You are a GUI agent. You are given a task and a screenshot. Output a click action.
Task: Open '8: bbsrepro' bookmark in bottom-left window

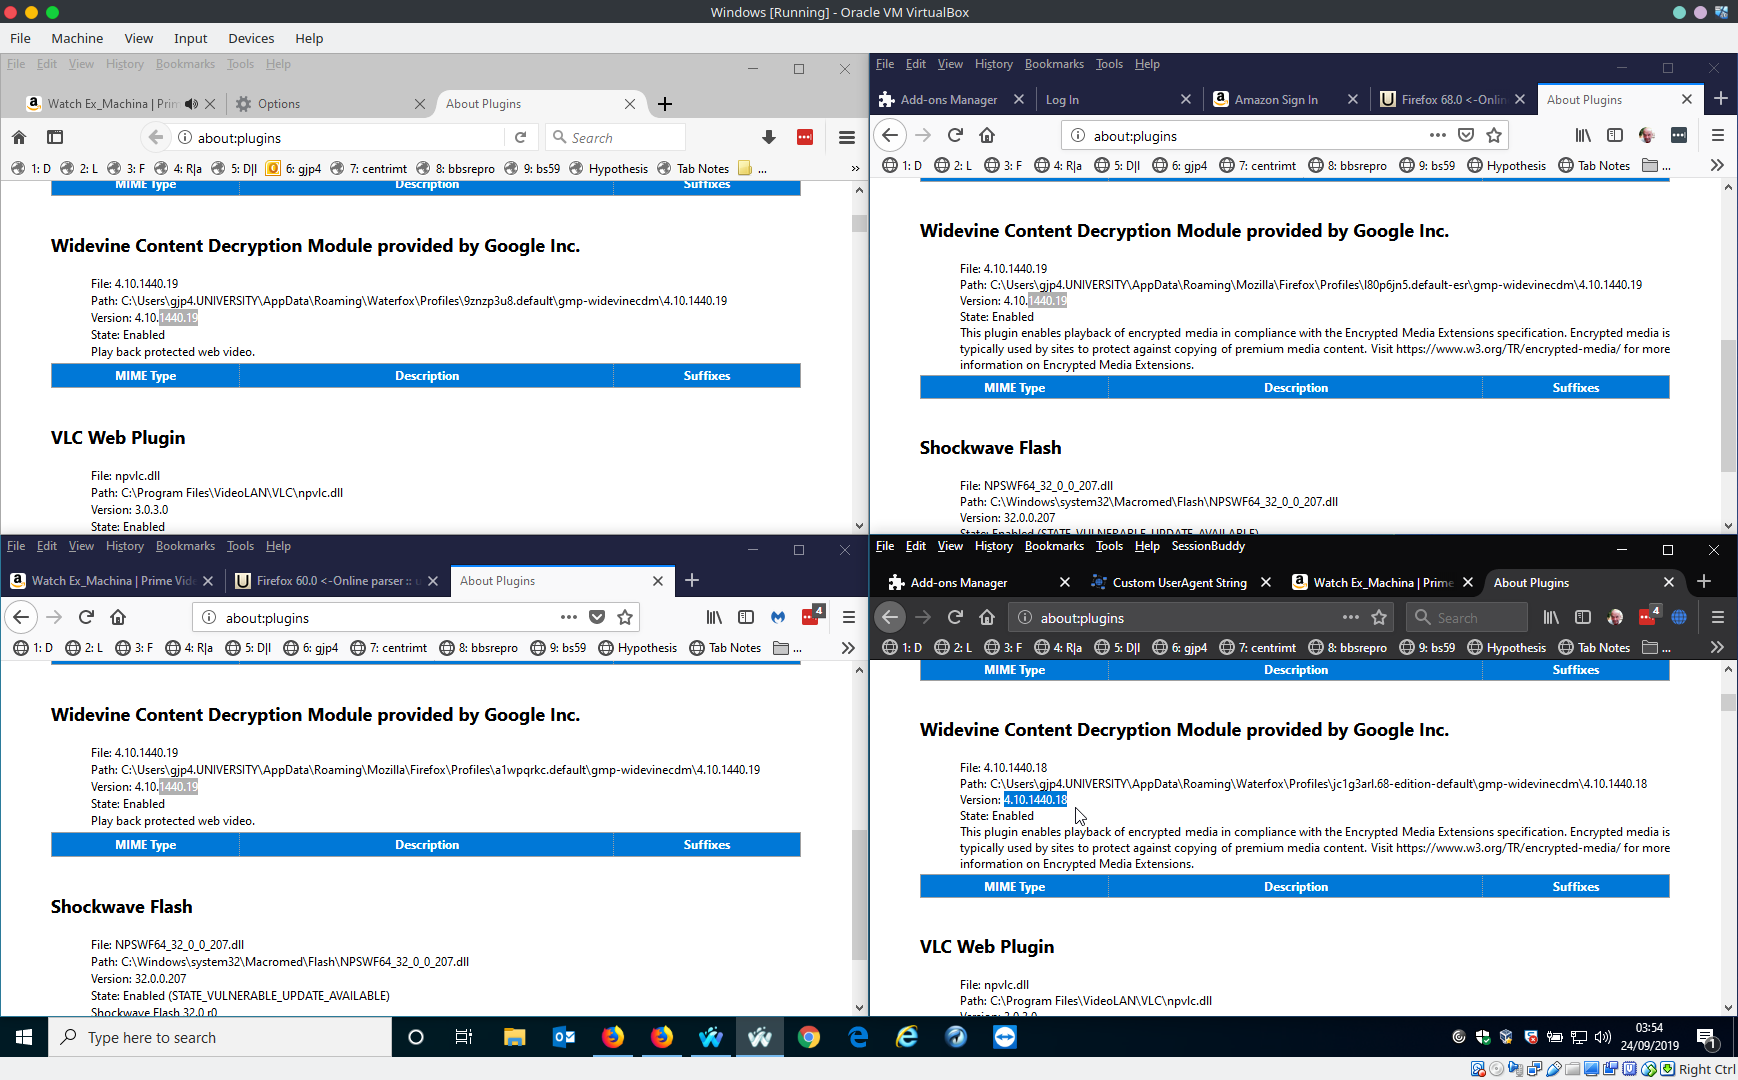(478, 648)
